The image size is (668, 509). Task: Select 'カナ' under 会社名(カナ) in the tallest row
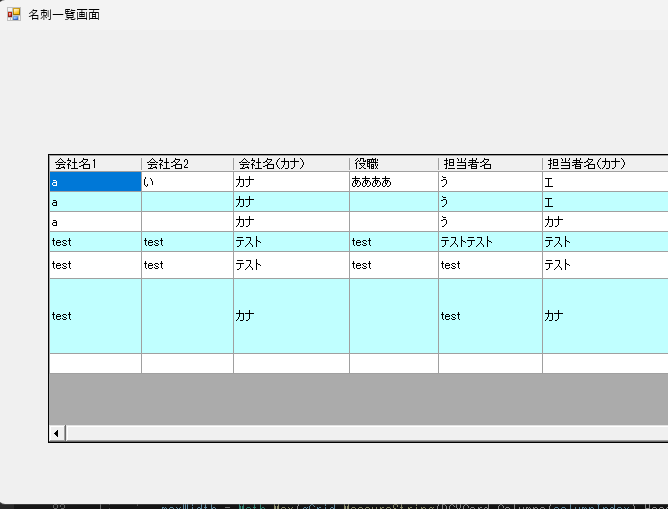291,316
